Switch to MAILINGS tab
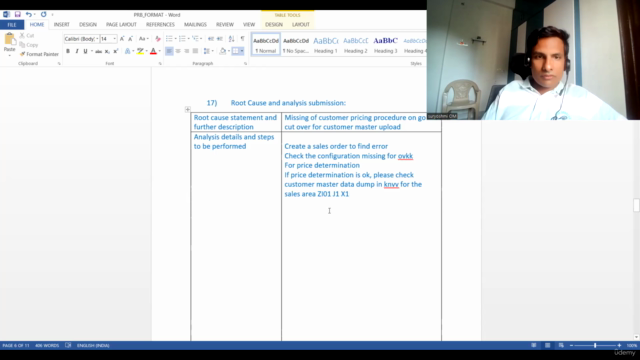This screenshot has width=640, height=360. click(195, 25)
